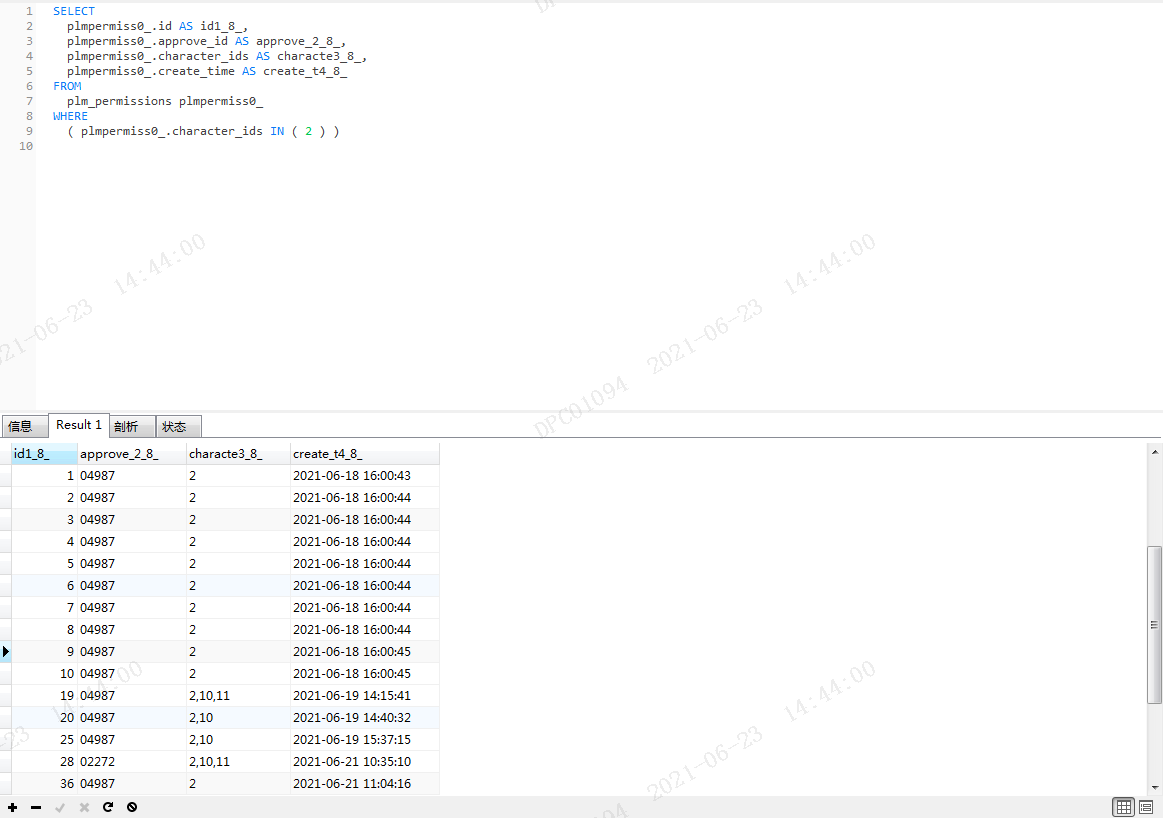Select cell '2,10,11' in row 28
Viewport: 1163px width, 818px height.
237,762
